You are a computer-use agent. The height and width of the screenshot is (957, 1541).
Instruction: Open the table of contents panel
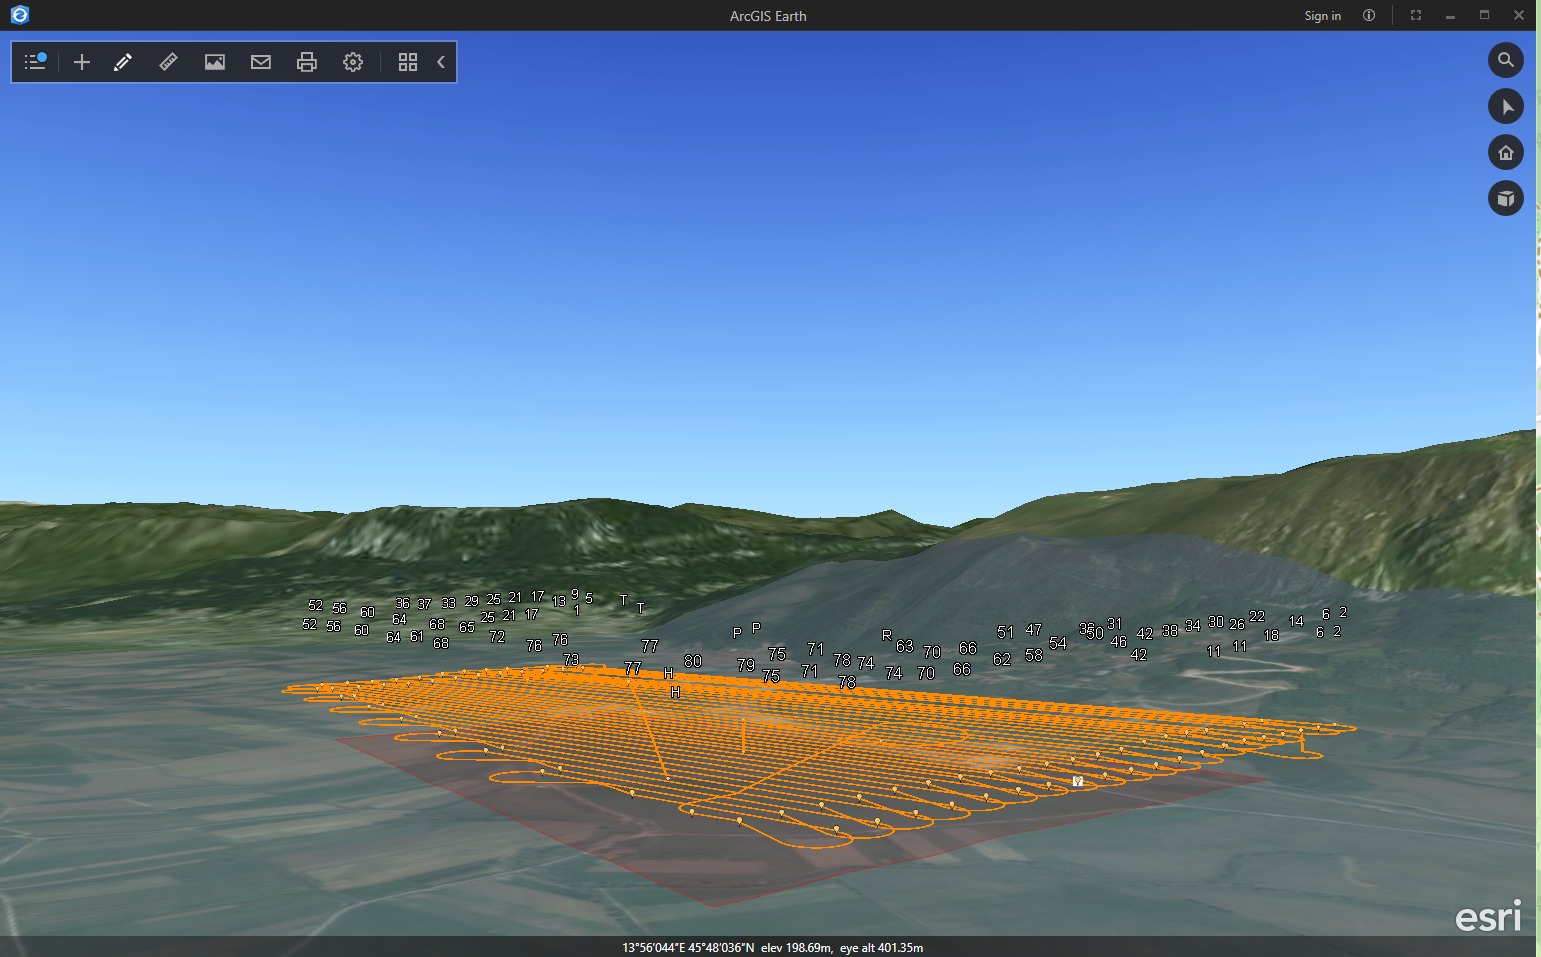(x=36, y=62)
